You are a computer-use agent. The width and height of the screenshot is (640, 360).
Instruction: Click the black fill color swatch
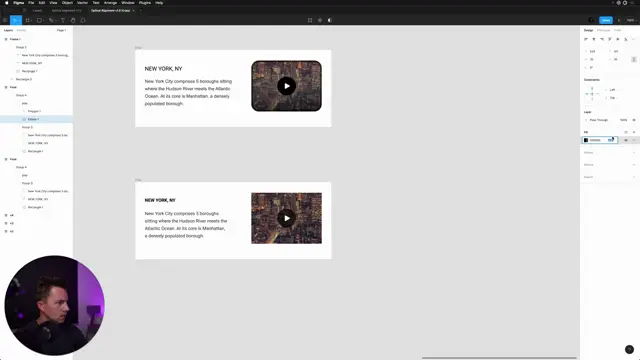tap(586, 140)
